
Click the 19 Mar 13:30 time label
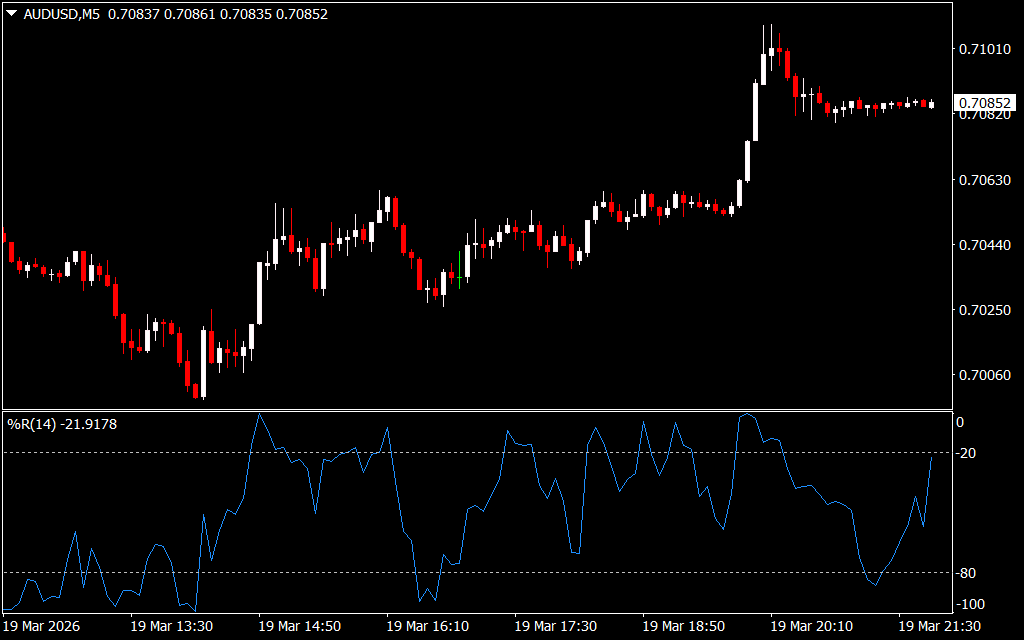172,626
